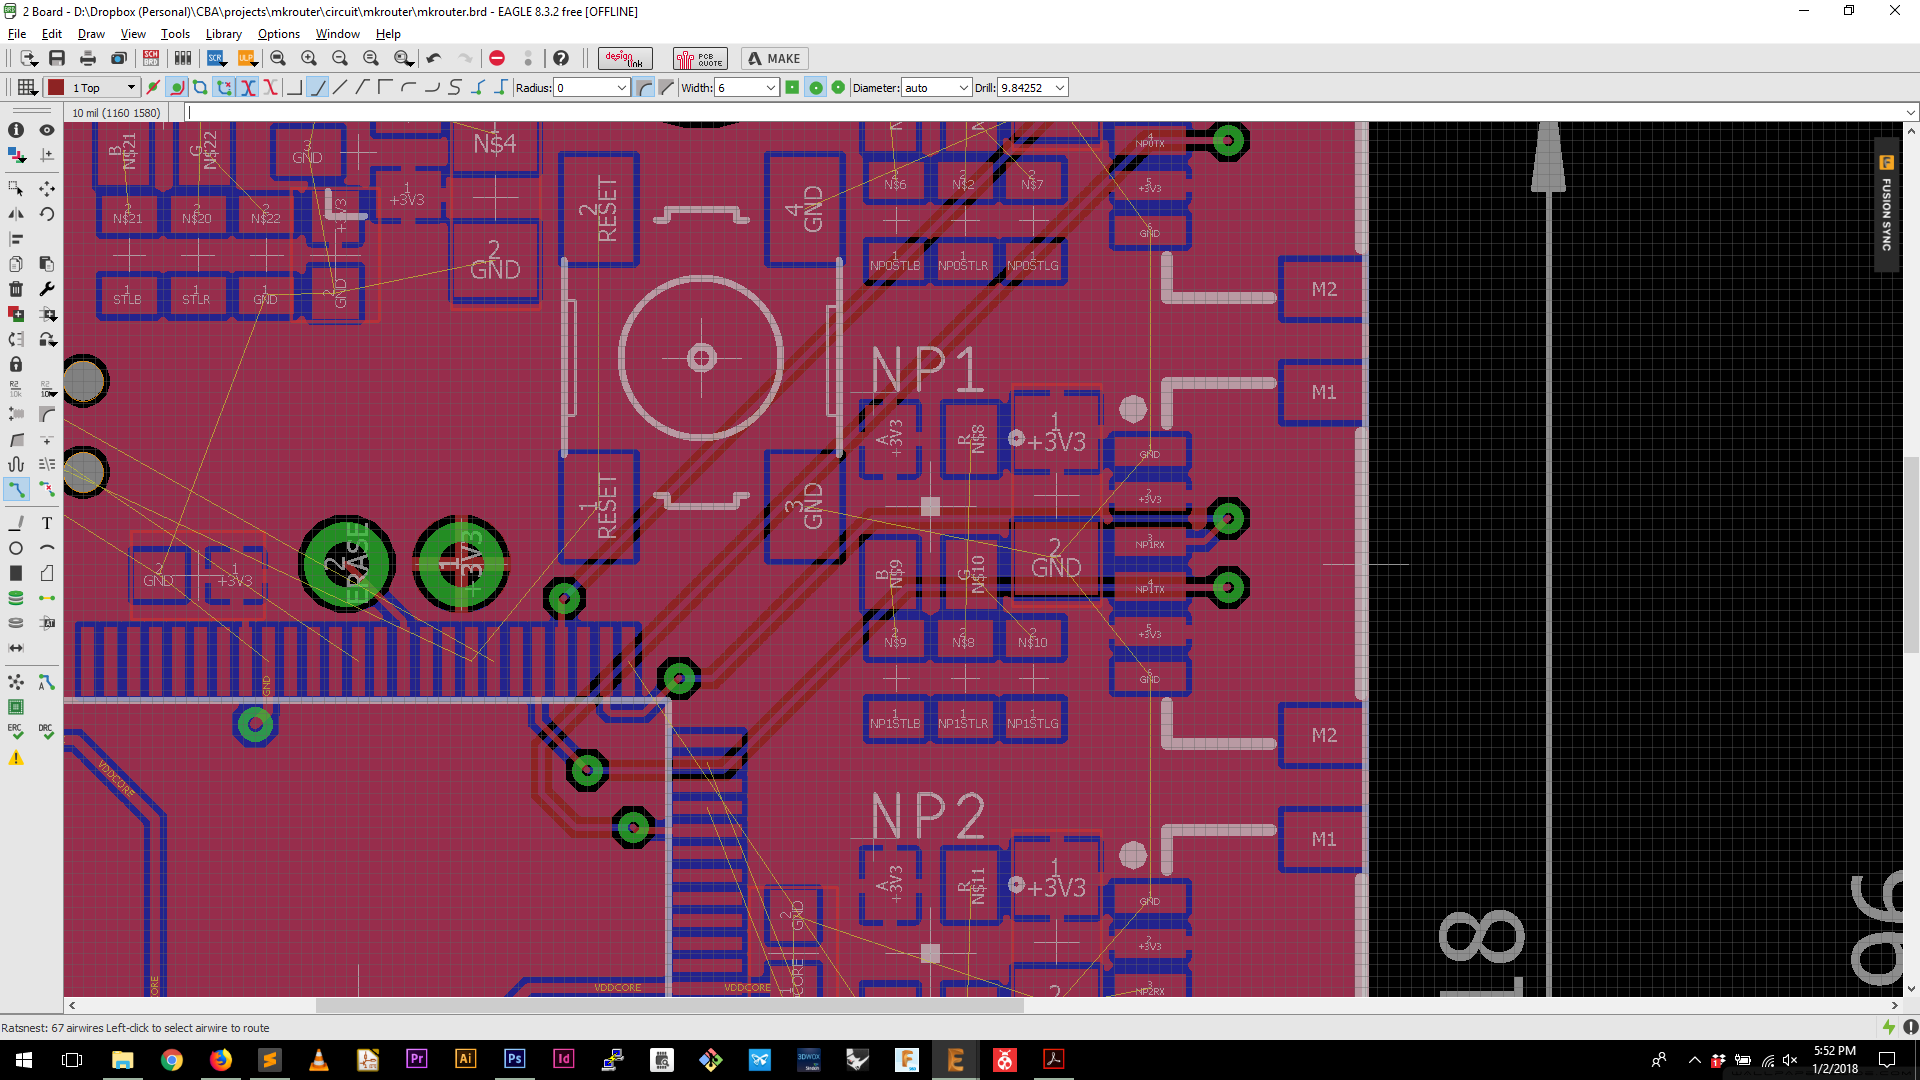Toggle the 45-degree wire bend style
The image size is (1920, 1080).
click(318, 88)
